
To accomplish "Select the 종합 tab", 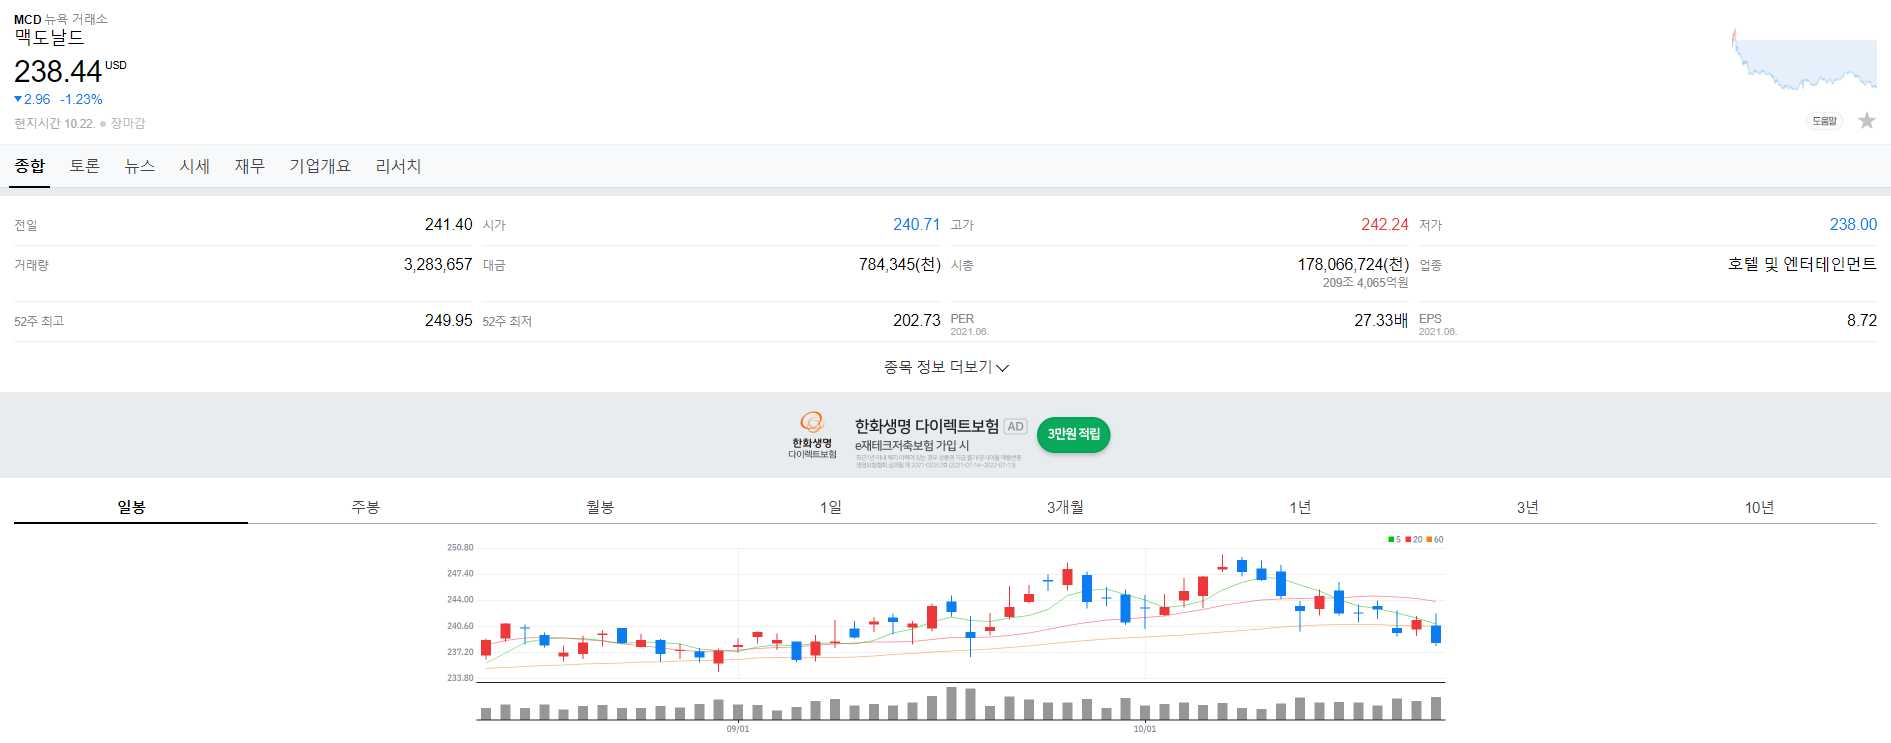I will click(x=30, y=166).
